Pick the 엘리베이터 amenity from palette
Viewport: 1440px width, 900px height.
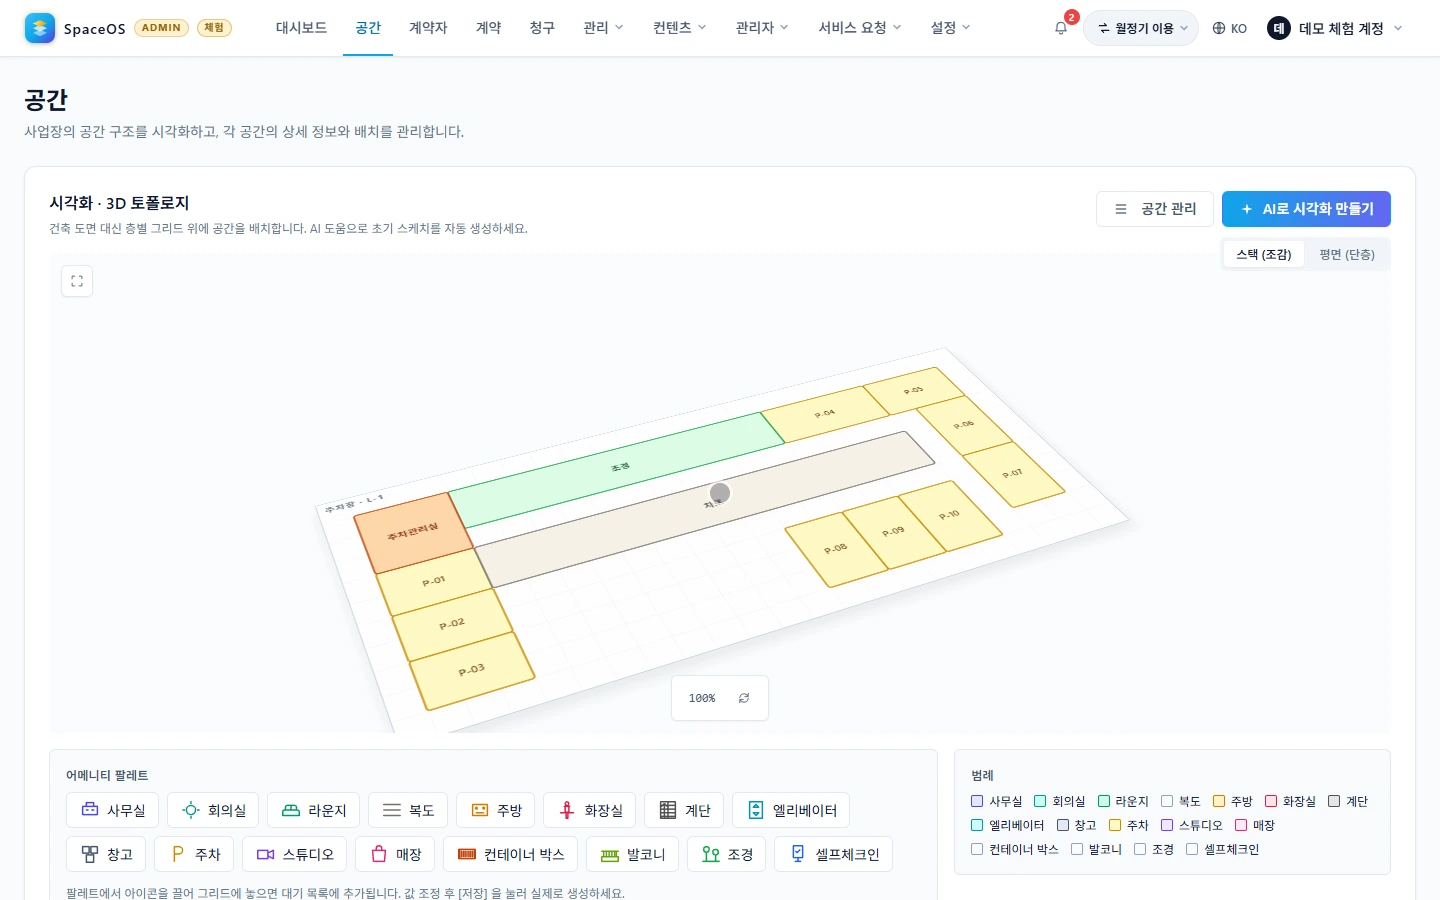tap(791, 810)
